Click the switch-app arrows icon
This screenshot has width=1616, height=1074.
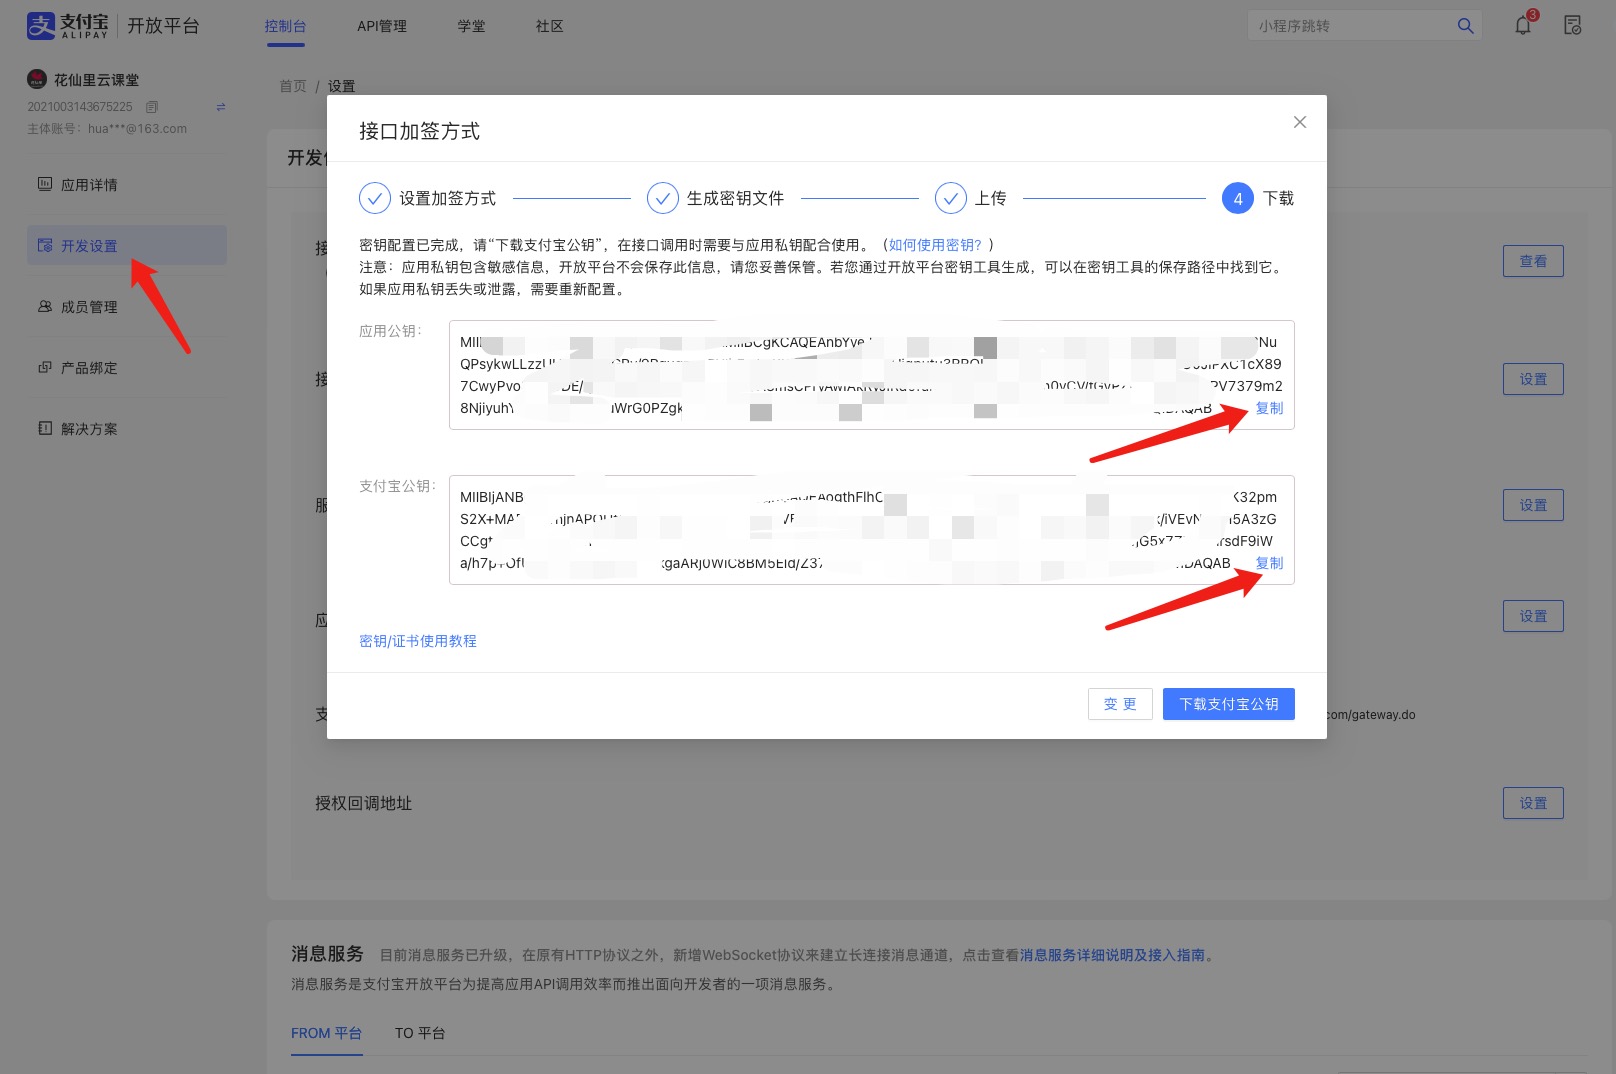pos(221,107)
